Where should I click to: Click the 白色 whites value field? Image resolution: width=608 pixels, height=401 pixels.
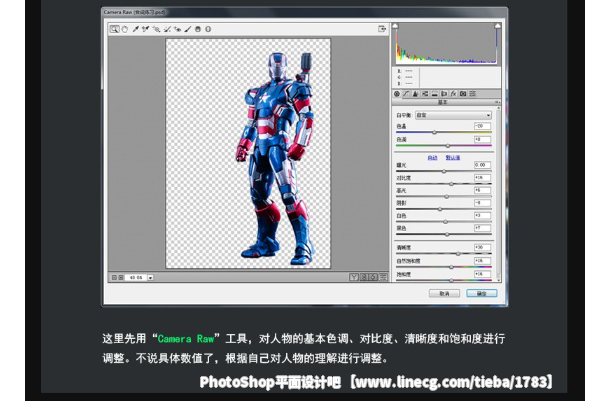(x=482, y=216)
